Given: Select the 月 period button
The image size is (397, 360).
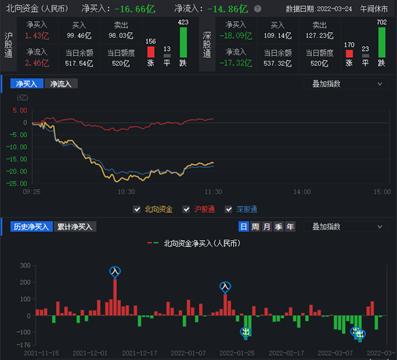Looking at the screenshot, I should coord(267,227).
